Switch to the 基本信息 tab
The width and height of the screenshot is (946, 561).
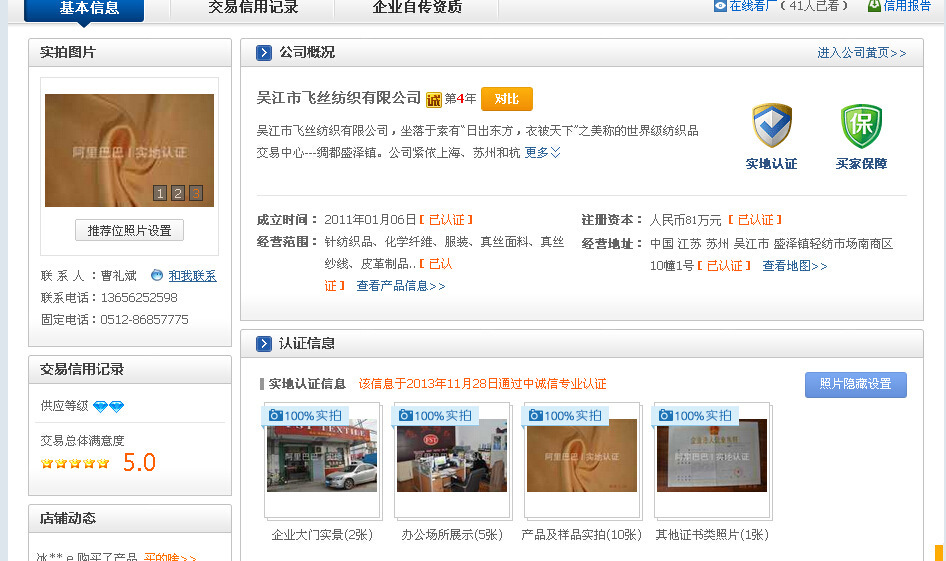coord(84,9)
